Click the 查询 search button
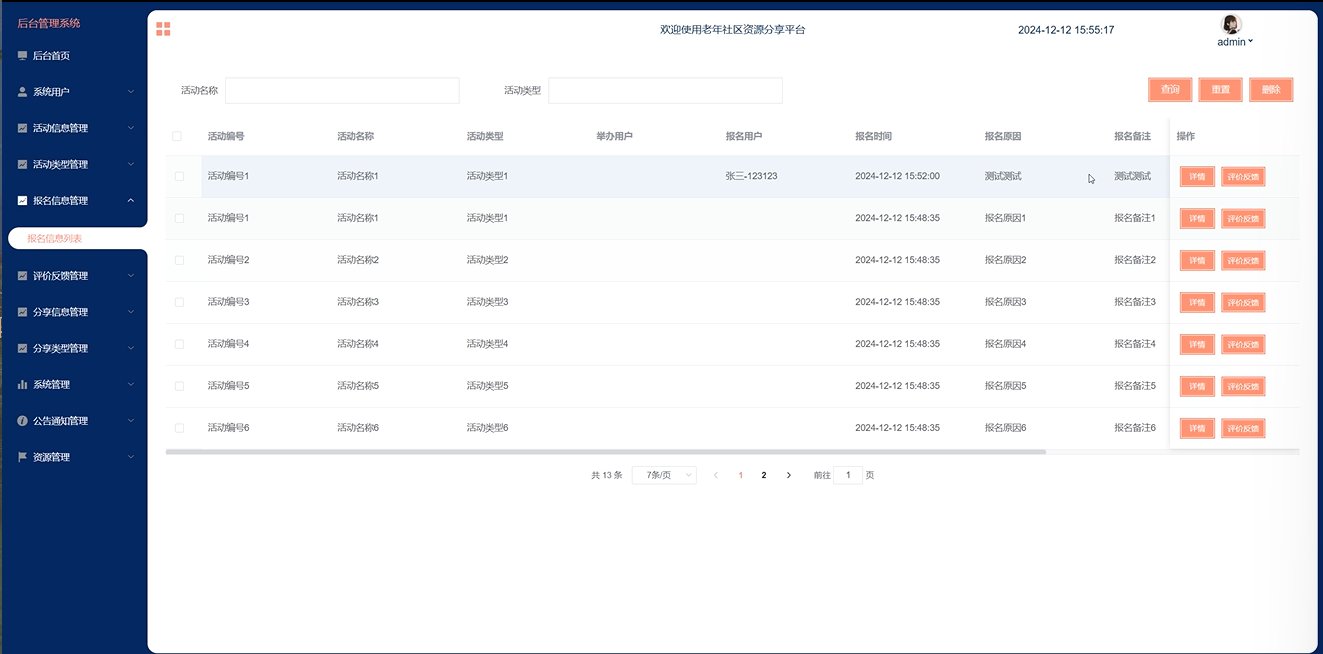 coord(1170,90)
